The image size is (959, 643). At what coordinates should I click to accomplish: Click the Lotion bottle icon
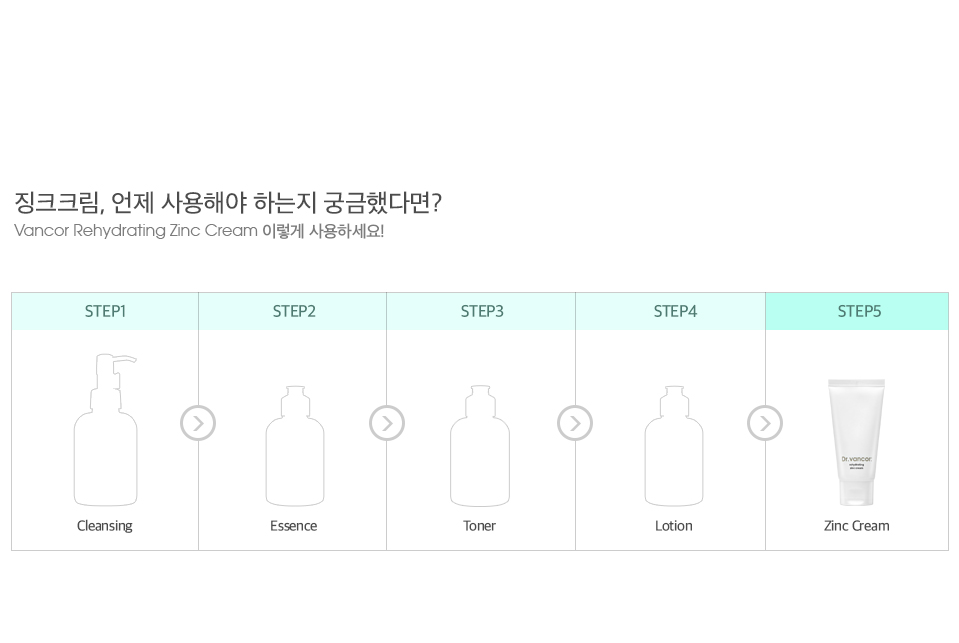coord(674,446)
